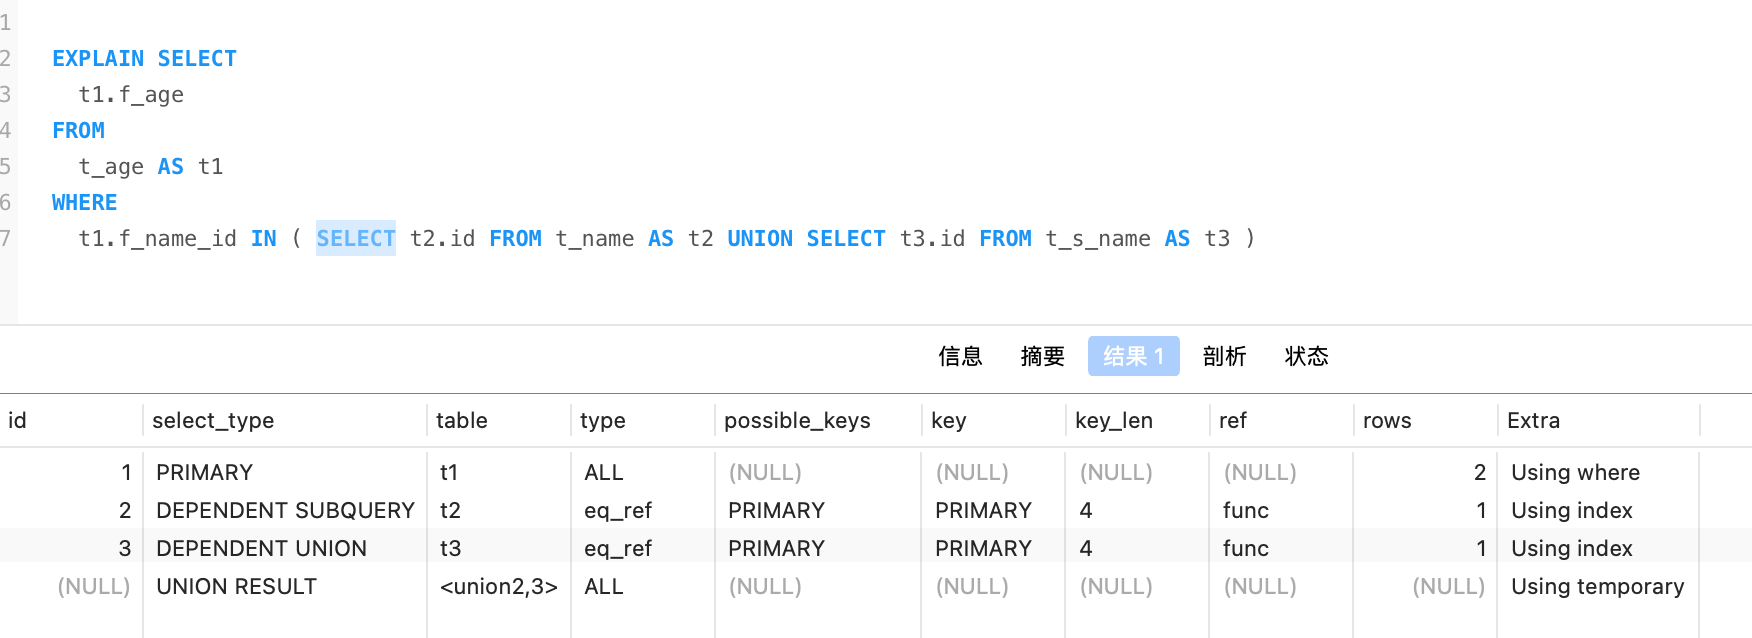
Task: Click the rows column header
Action: pos(1387,421)
